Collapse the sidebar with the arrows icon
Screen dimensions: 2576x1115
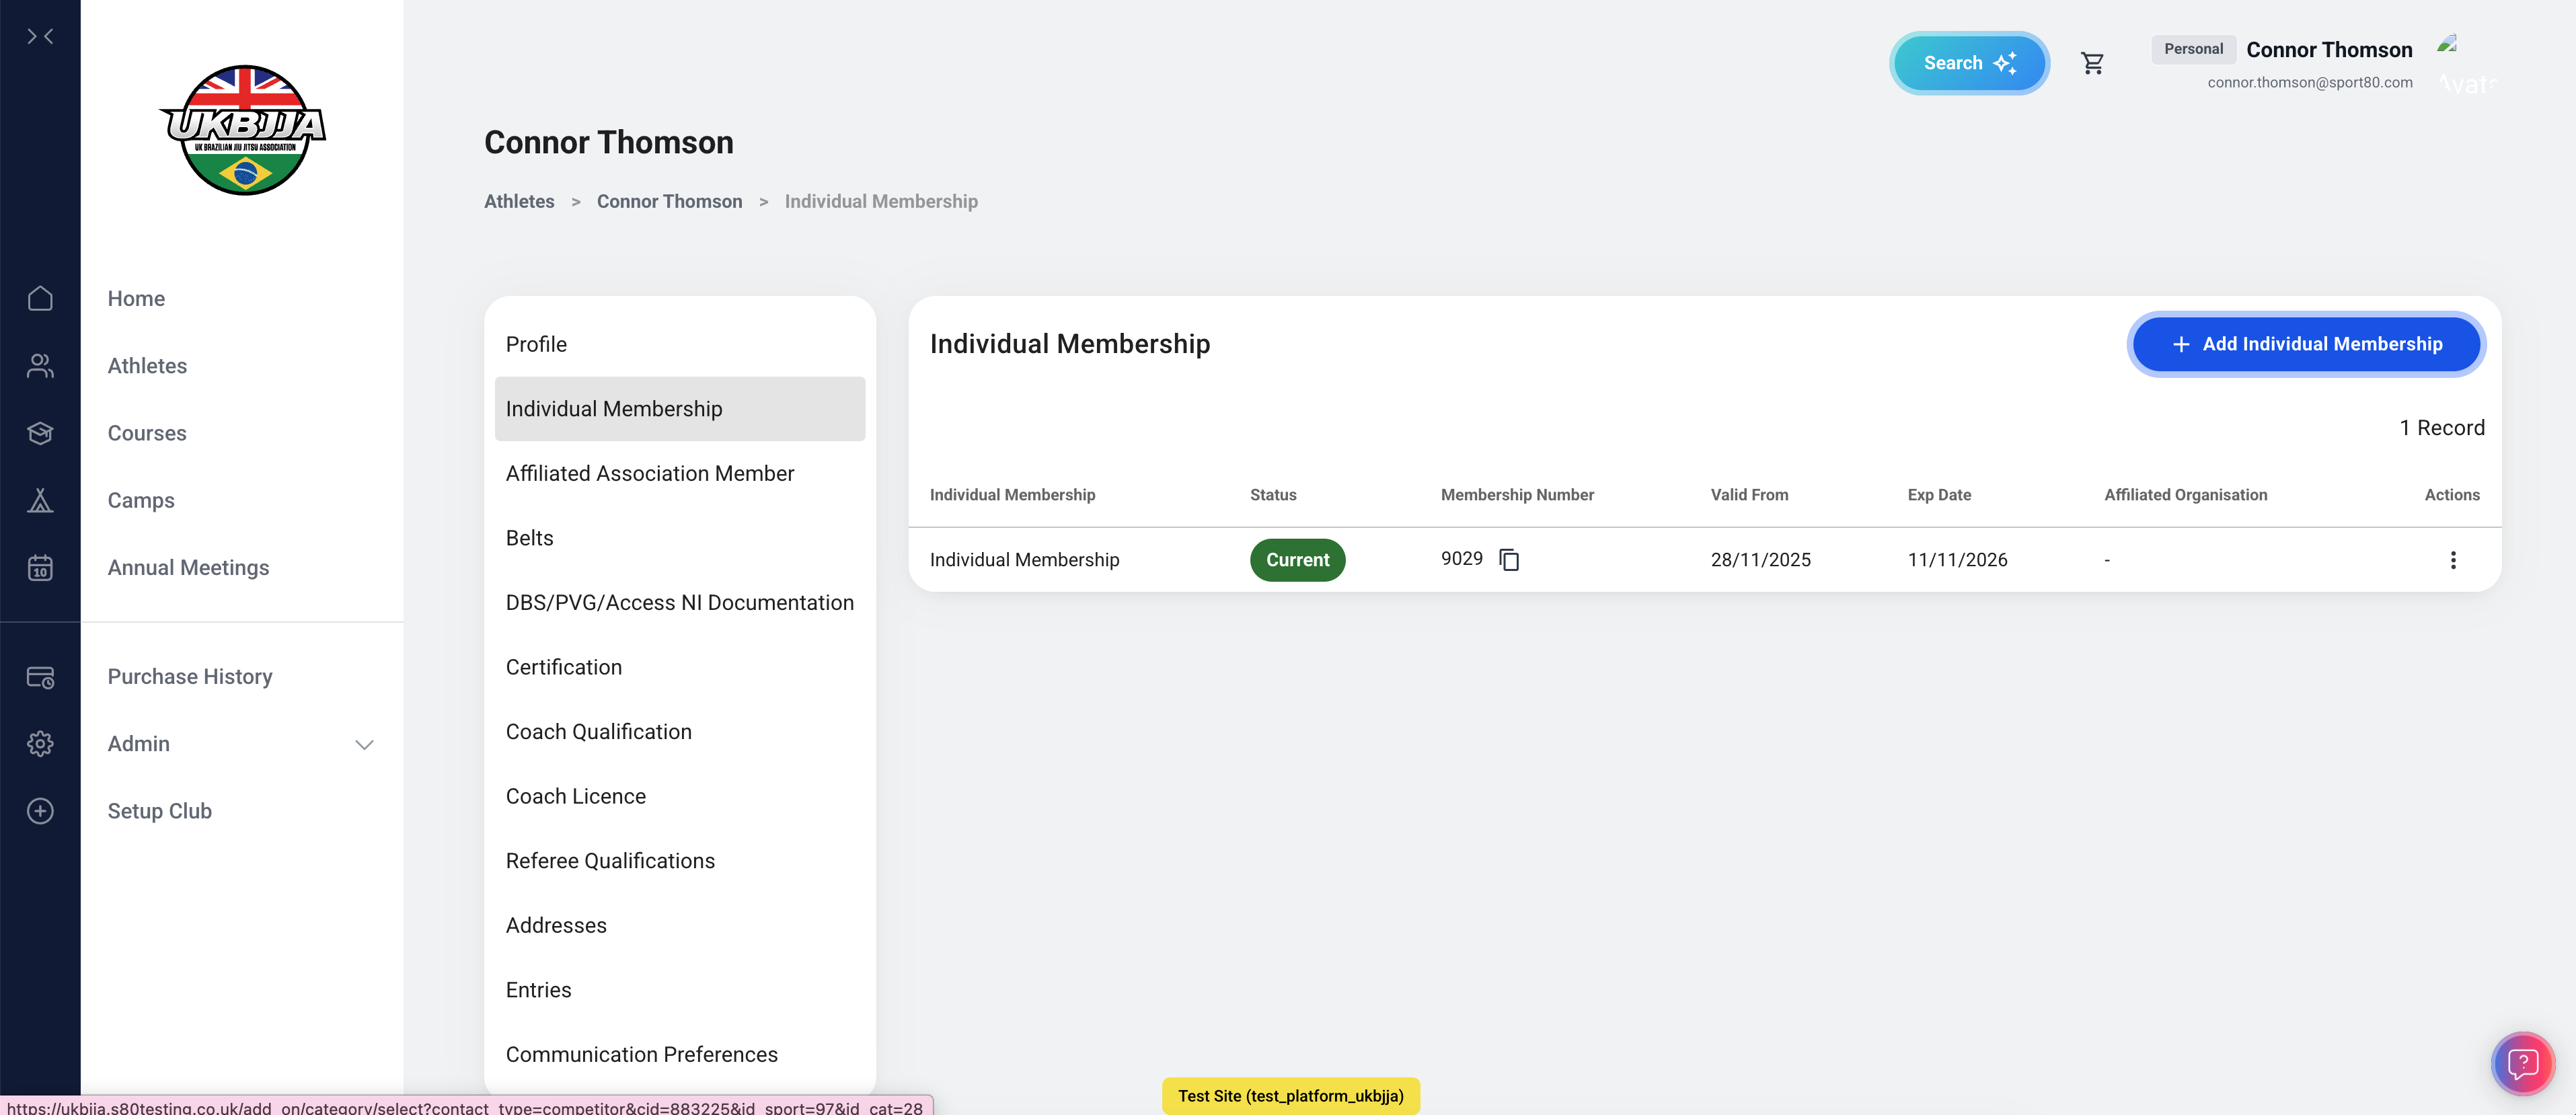tap(40, 37)
